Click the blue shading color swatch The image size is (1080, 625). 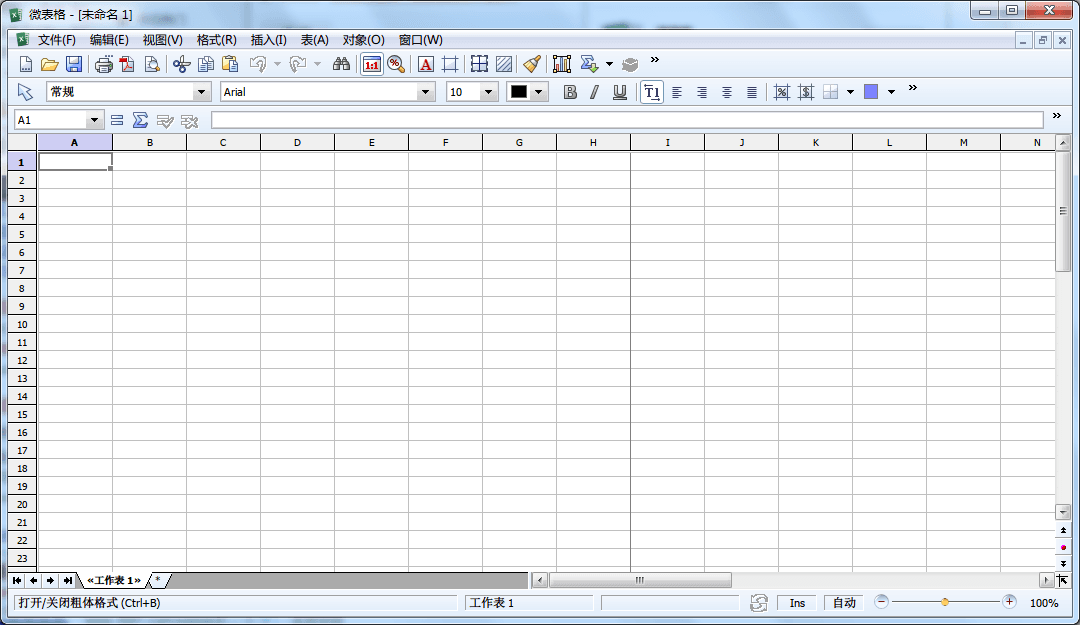click(x=871, y=92)
